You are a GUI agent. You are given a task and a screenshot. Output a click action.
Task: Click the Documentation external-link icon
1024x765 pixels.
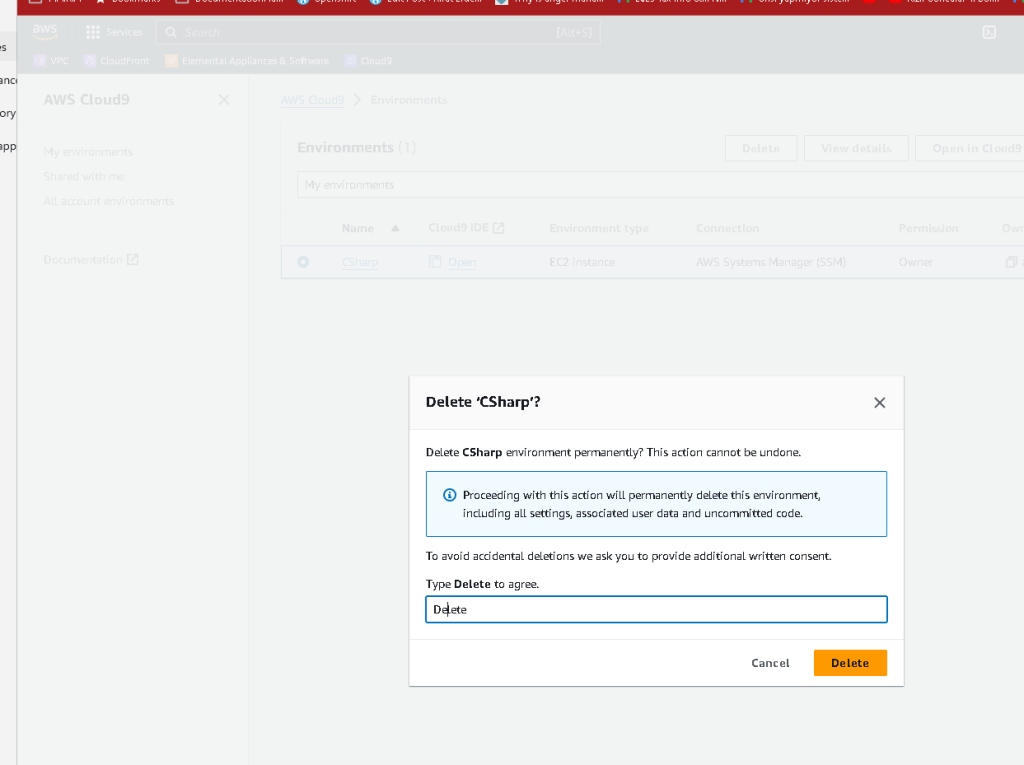133,259
